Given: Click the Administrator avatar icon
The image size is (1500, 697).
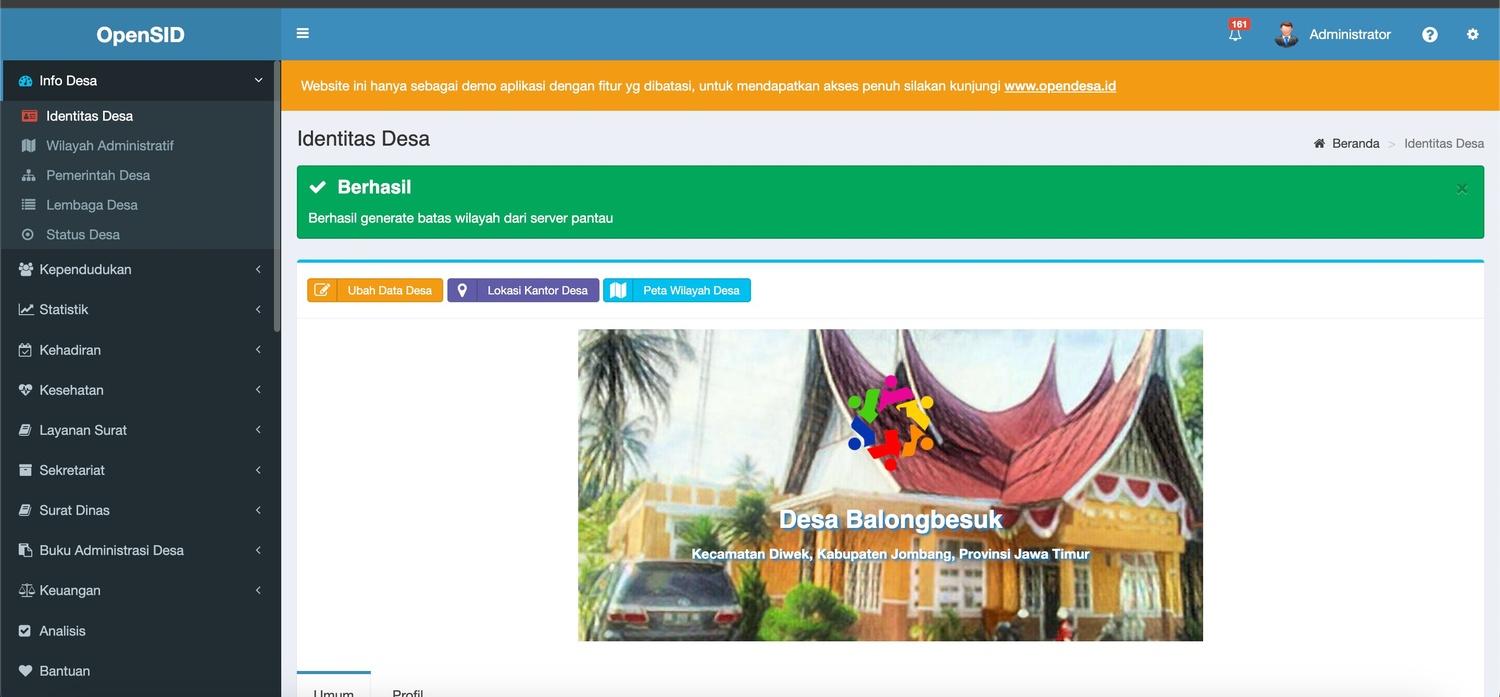Looking at the screenshot, I should (1286, 34).
